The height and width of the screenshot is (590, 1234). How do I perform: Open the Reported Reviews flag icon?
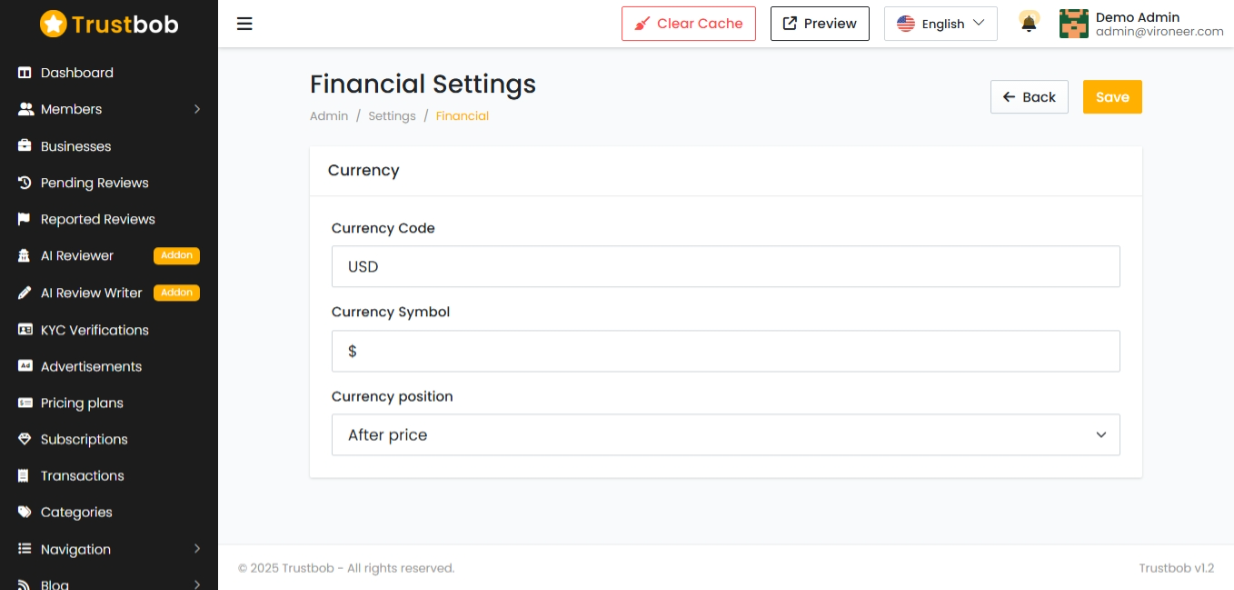point(25,219)
